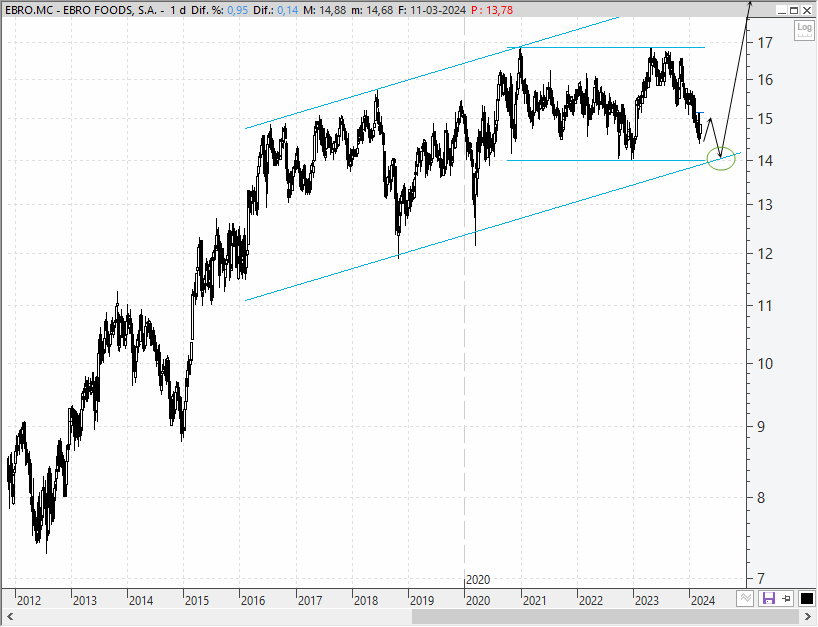
Task: Click the pushpin icon beside save
Action: 786,598
